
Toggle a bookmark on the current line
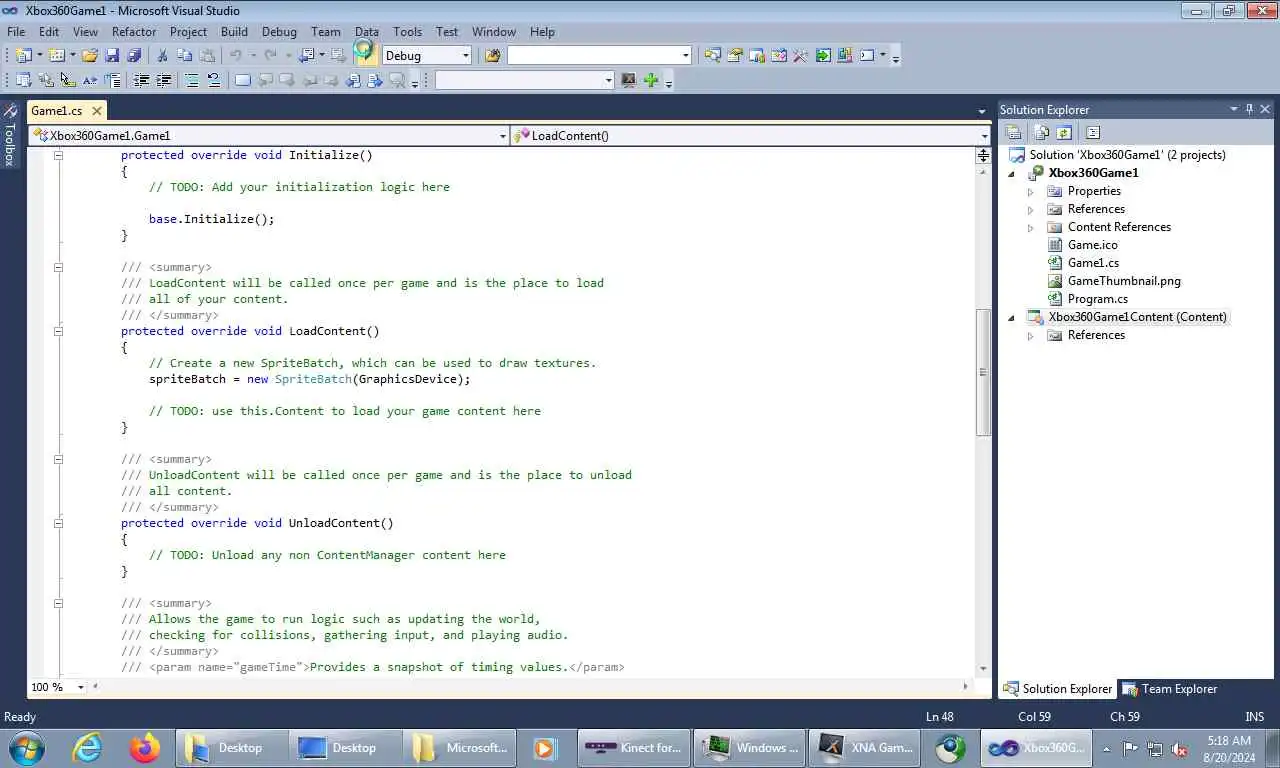242,80
